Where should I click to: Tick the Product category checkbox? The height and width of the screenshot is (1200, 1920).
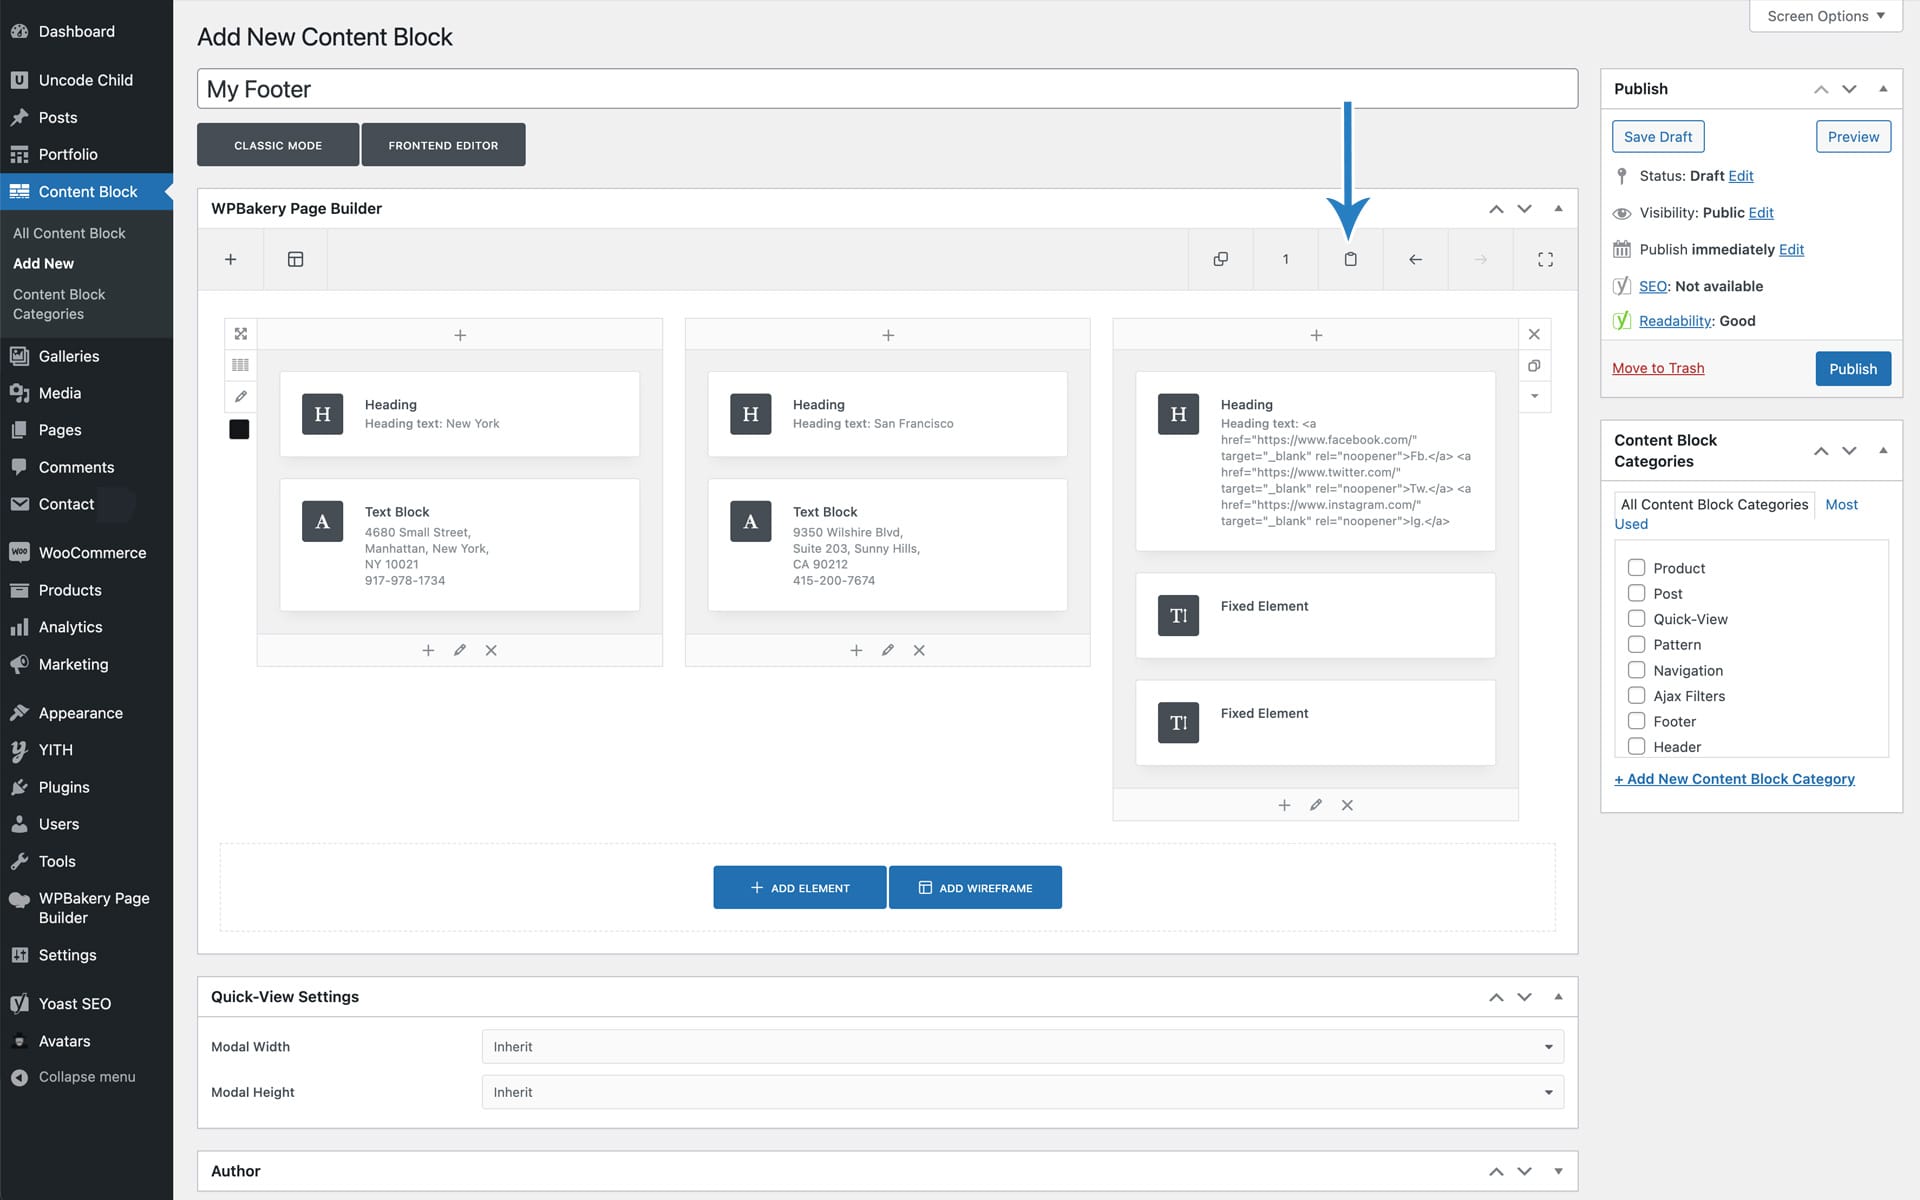coord(1636,568)
